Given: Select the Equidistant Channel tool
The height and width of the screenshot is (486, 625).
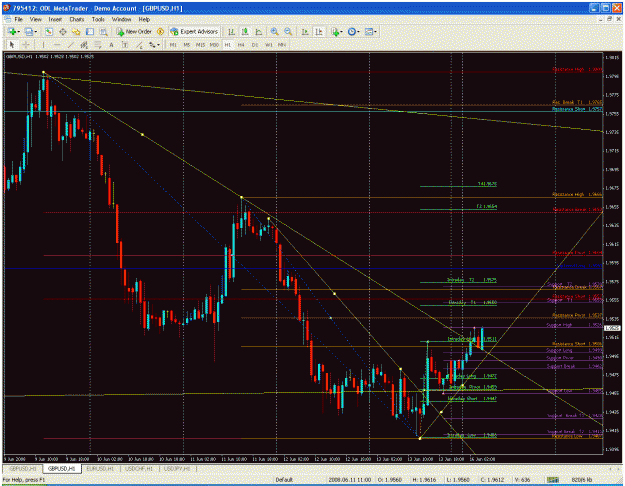Looking at the screenshot, I should click(84, 45).
